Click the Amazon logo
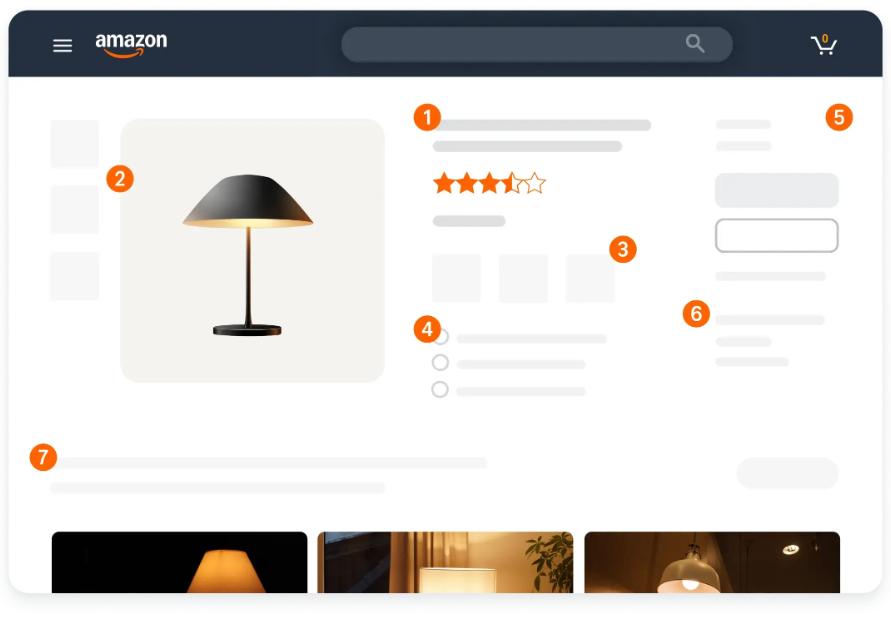Viewport: 891px width, 620px height. click(x=131, y=45)
